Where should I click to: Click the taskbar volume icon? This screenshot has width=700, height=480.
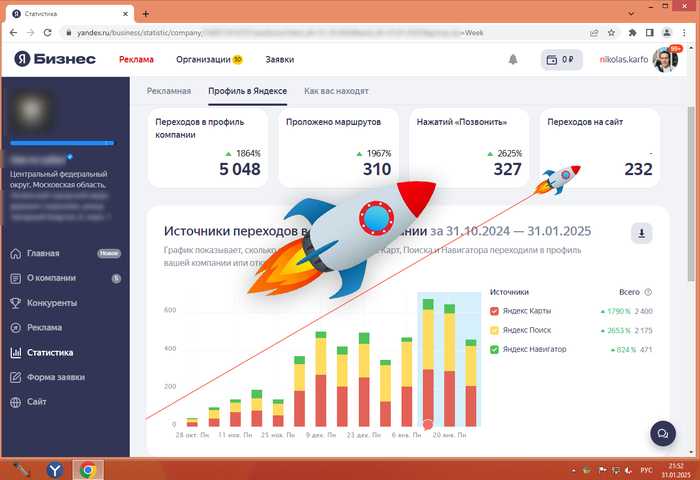(x=629, y=471)
